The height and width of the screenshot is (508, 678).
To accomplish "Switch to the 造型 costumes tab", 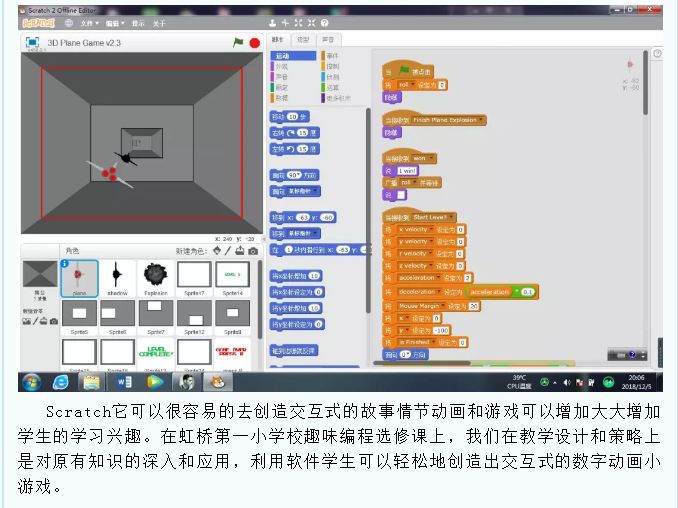I will coord(301,41).
